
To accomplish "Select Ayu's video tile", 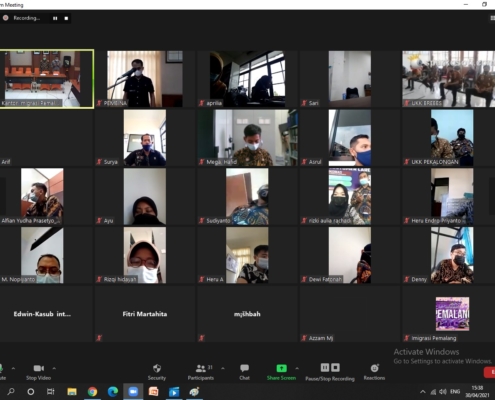I will pyautogui.click(x=145, y=197).
